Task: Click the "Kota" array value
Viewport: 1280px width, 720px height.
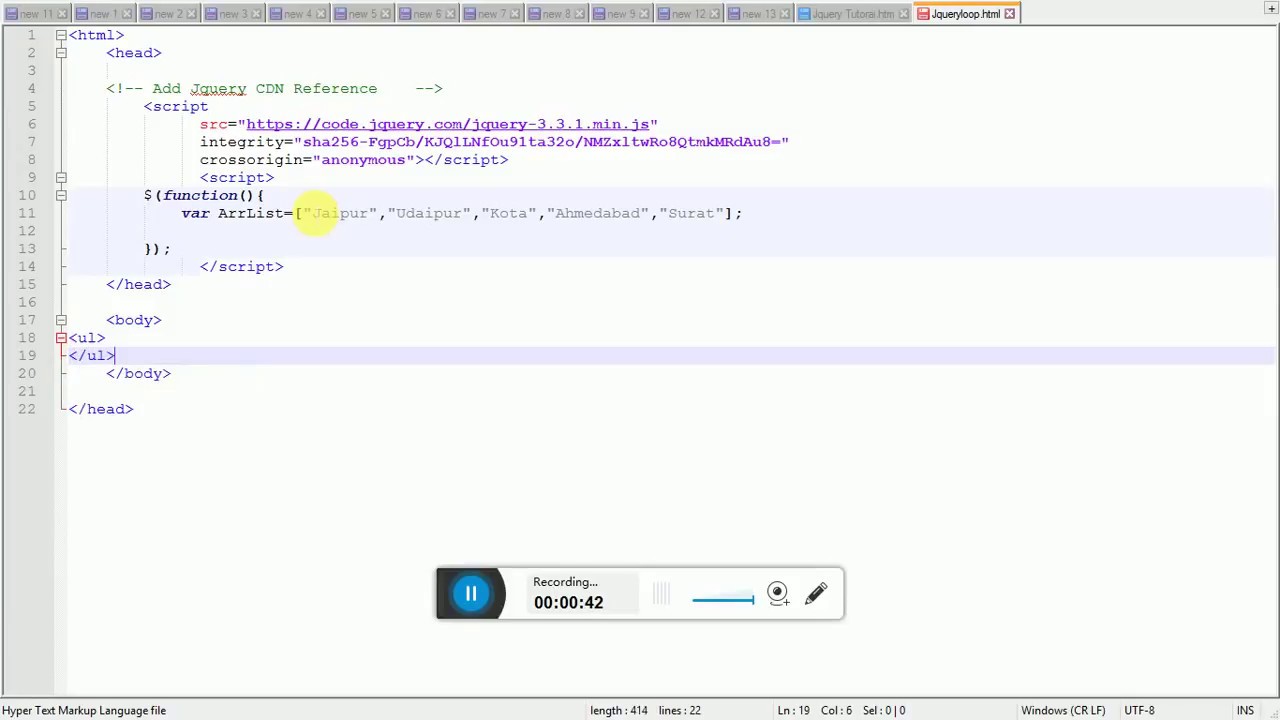Action: [509, 213]
